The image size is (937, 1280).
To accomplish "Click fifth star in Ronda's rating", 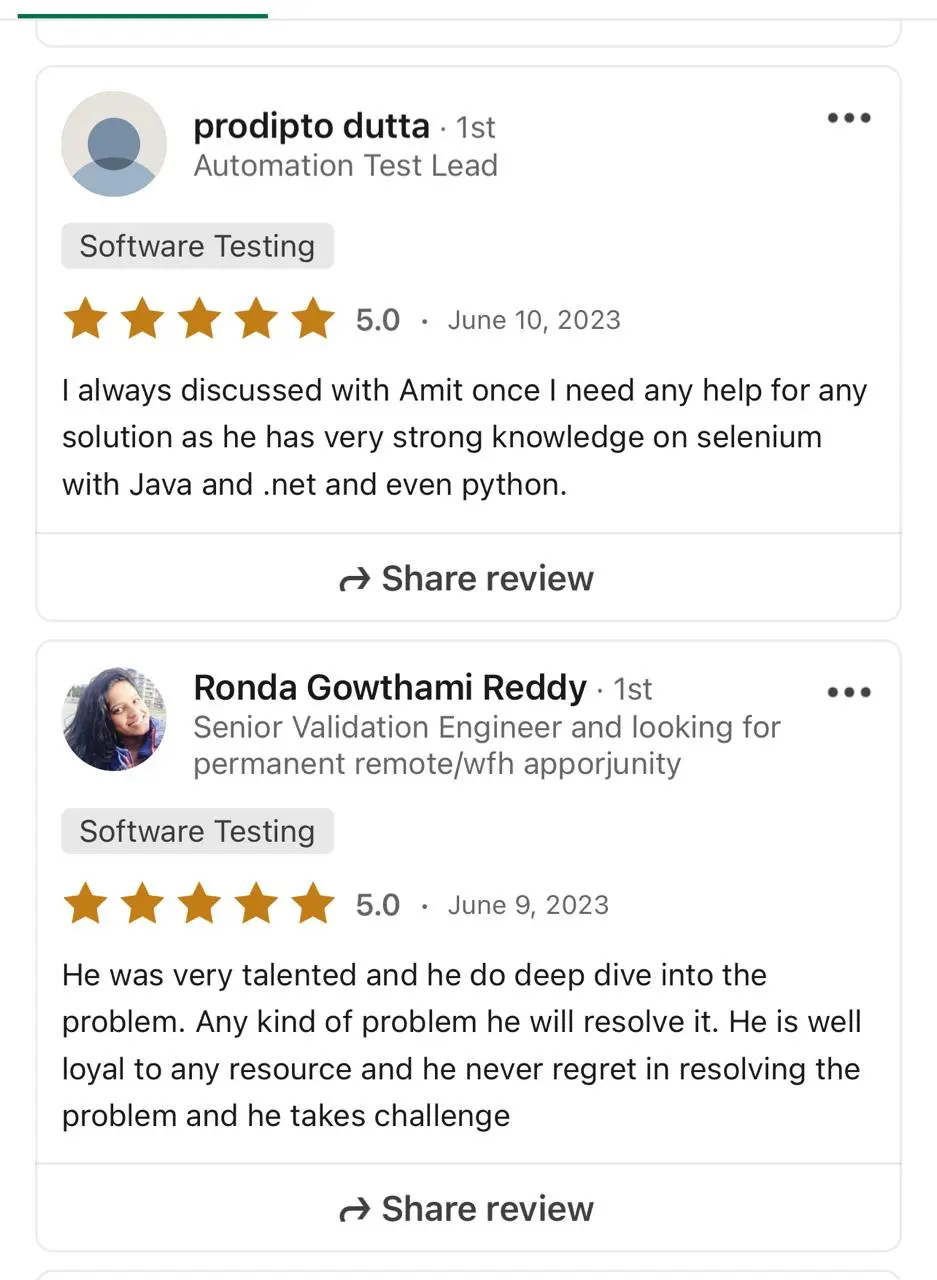I will pyautogui.click(x=313, y=905).
